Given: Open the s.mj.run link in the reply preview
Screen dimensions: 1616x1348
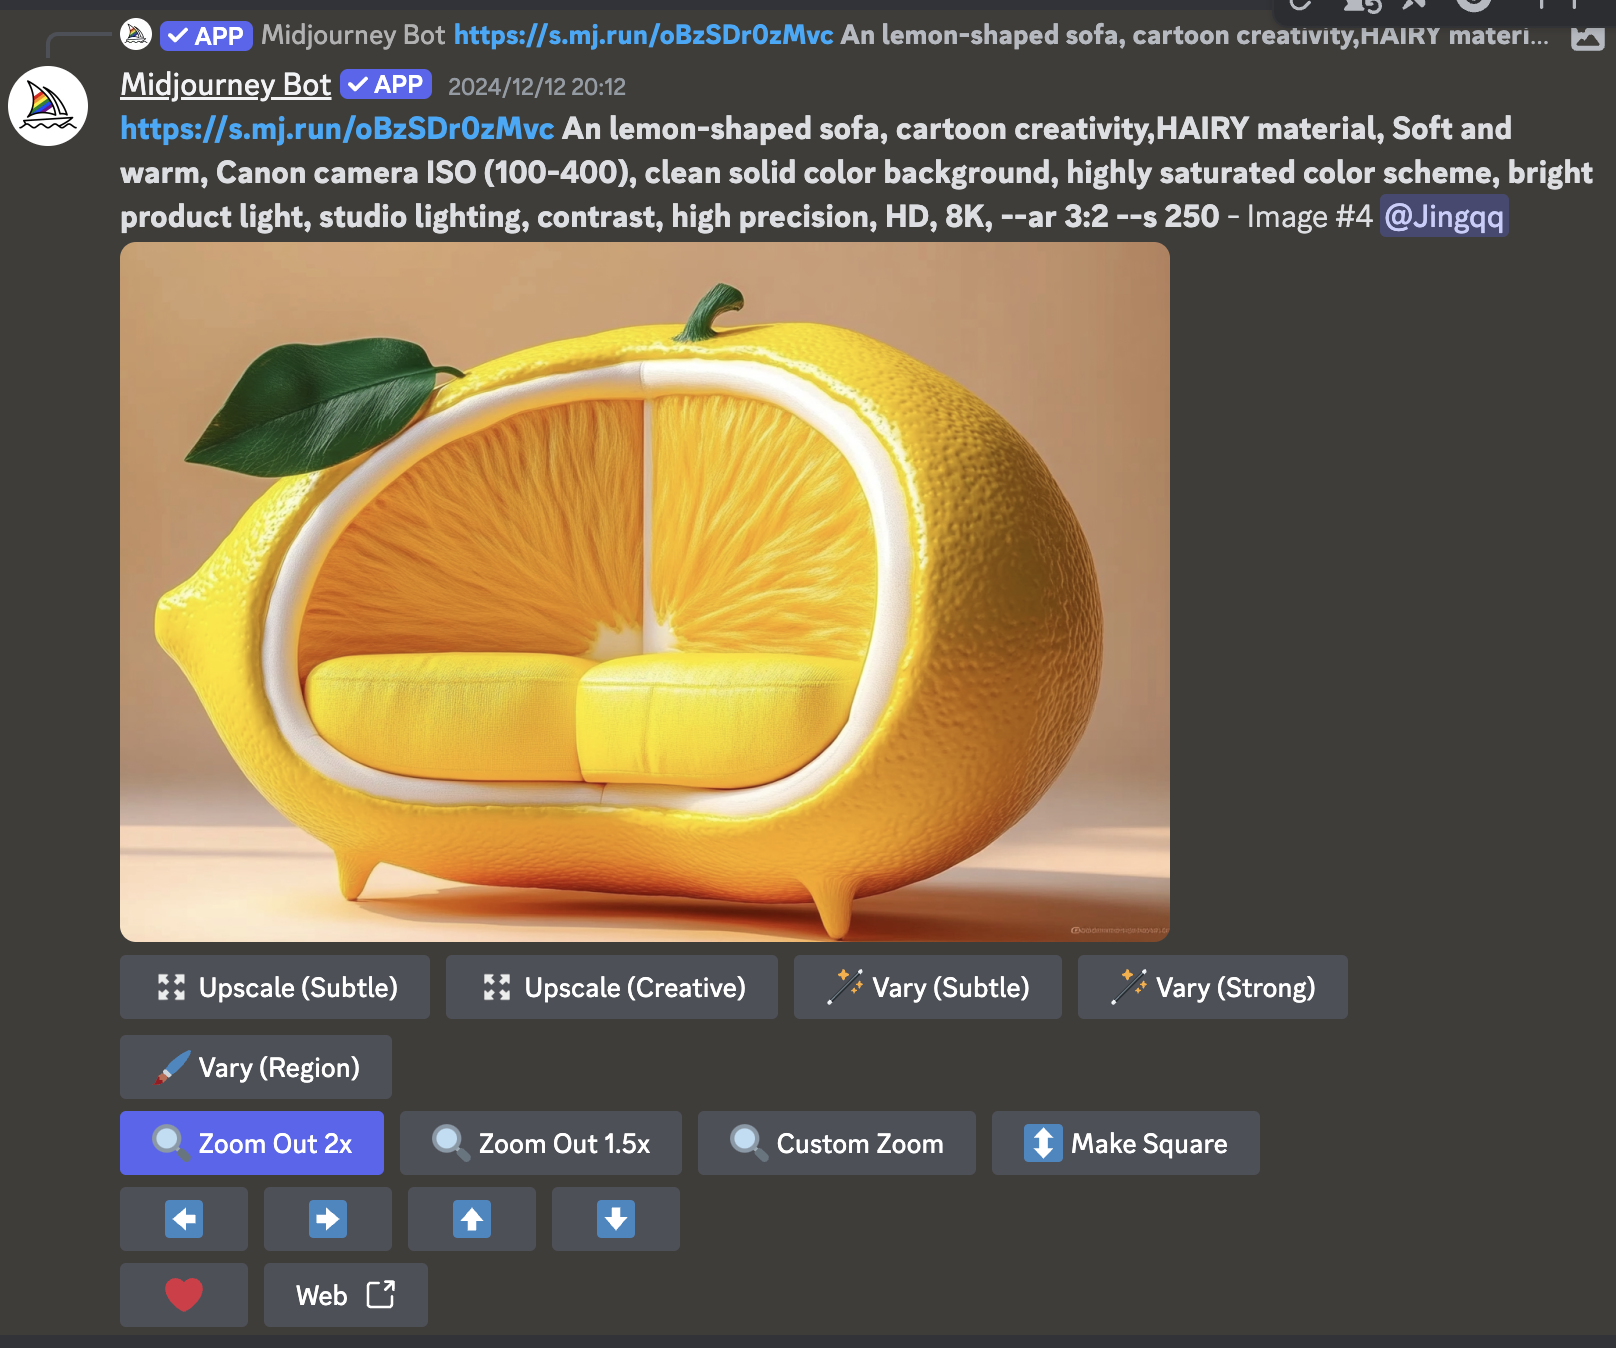Looking at the screenshot, I should (x=643, y=36).
